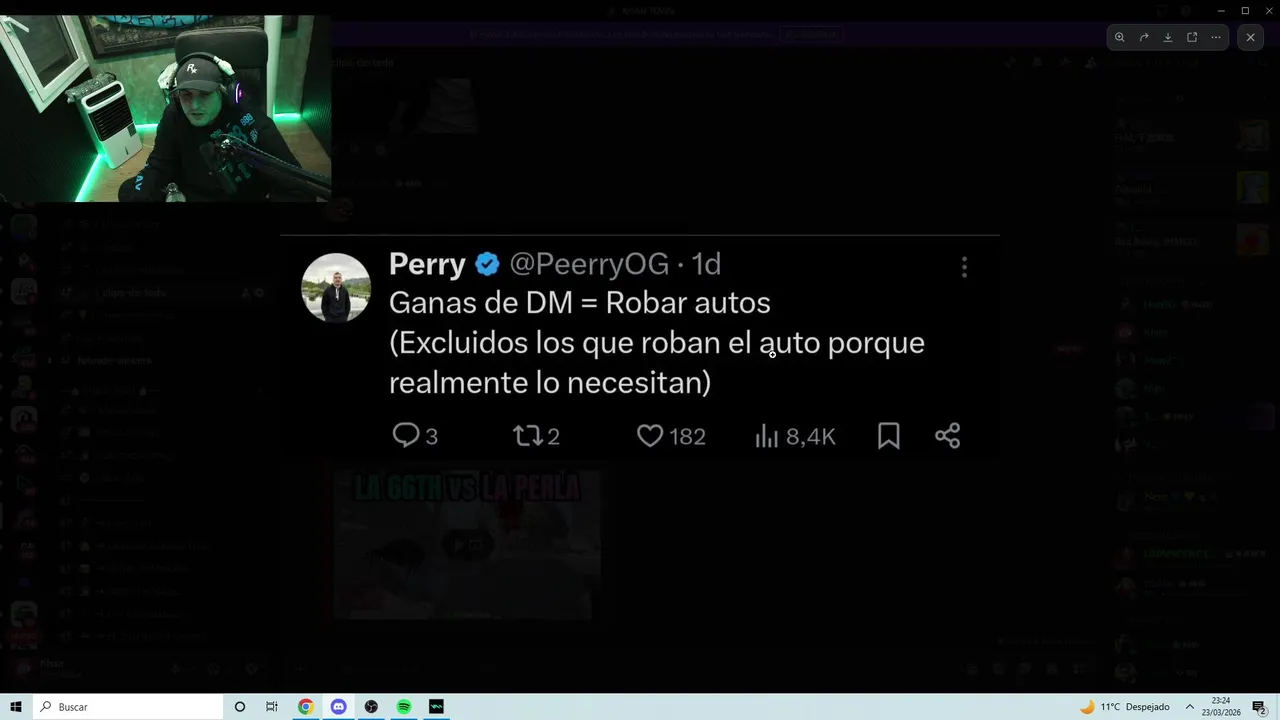
Task: Open the Windows notification center
Action: [x=1259, y=707]
